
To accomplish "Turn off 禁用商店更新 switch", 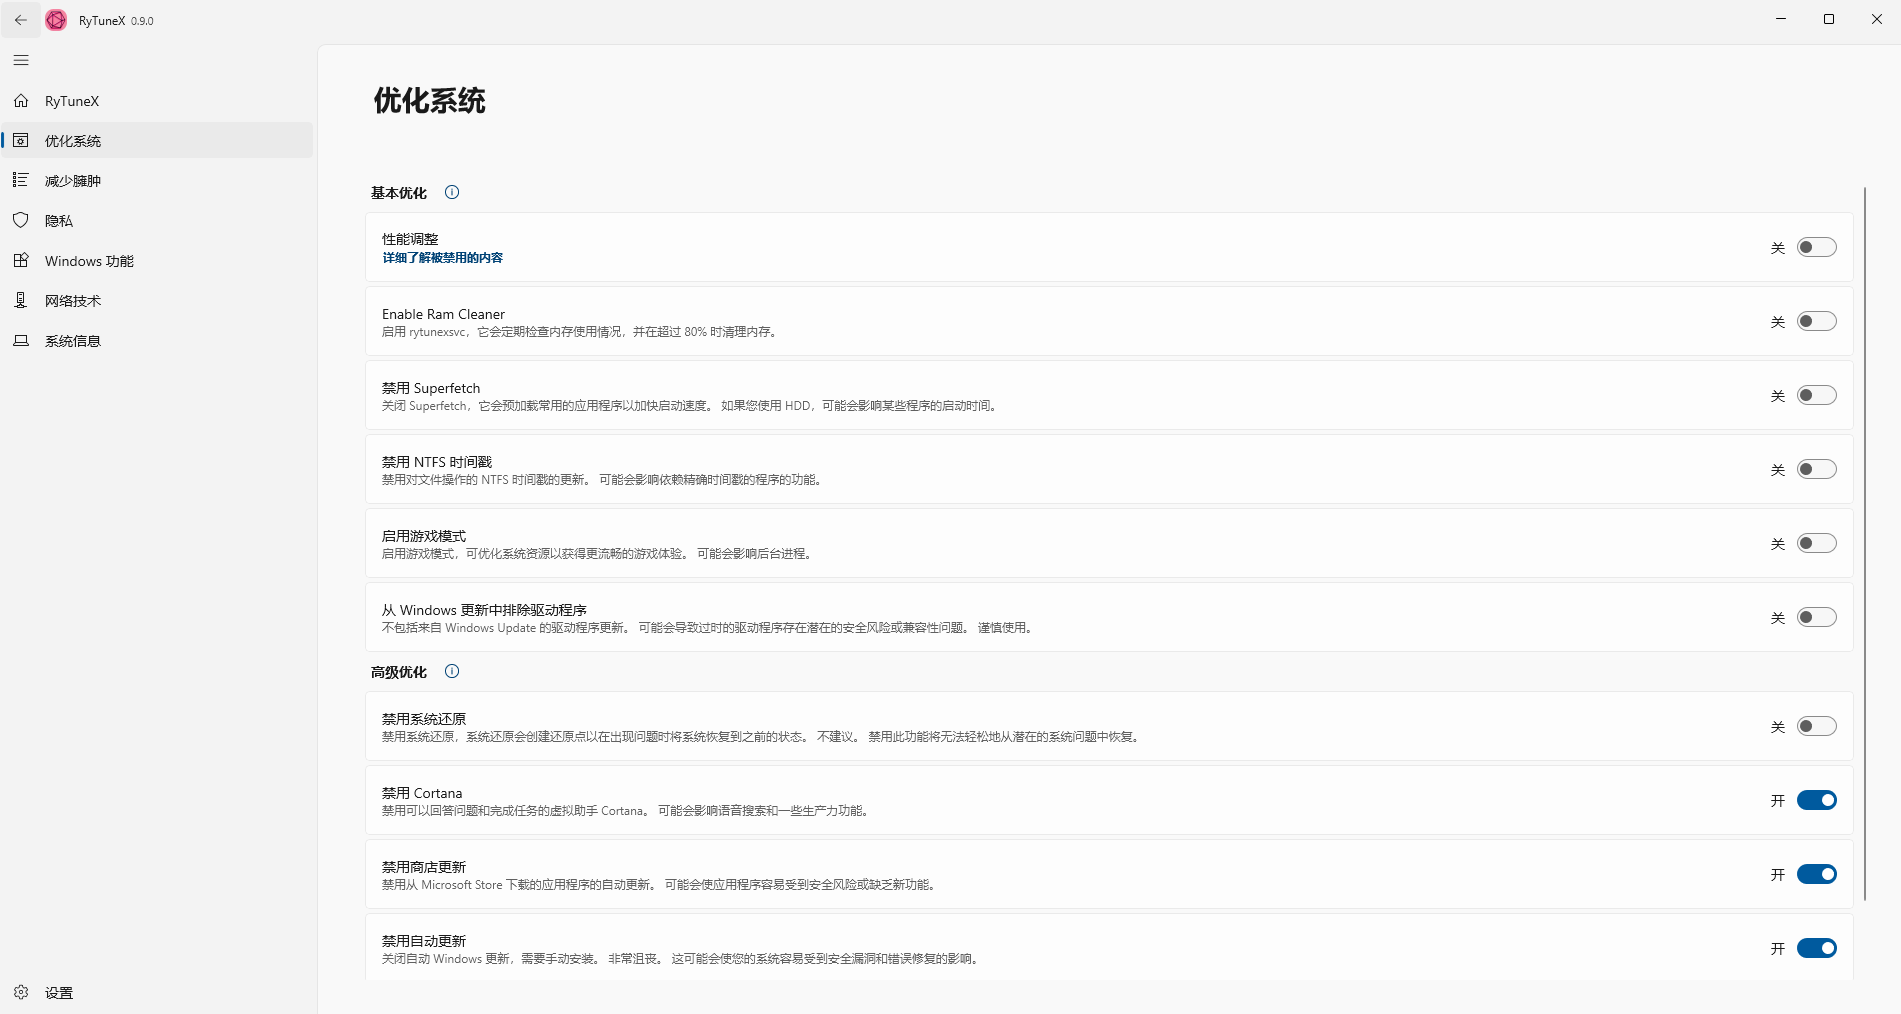I will pos(1816,874).
